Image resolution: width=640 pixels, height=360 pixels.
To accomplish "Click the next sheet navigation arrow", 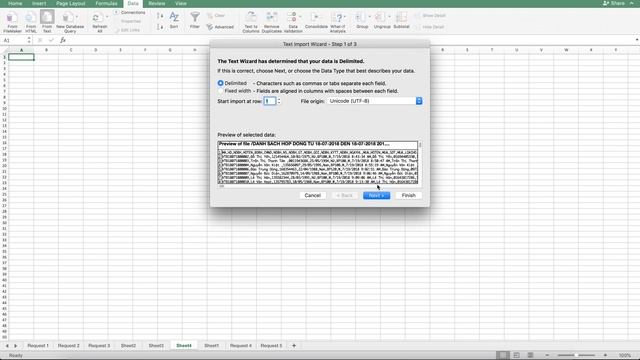I will [16, 346].
